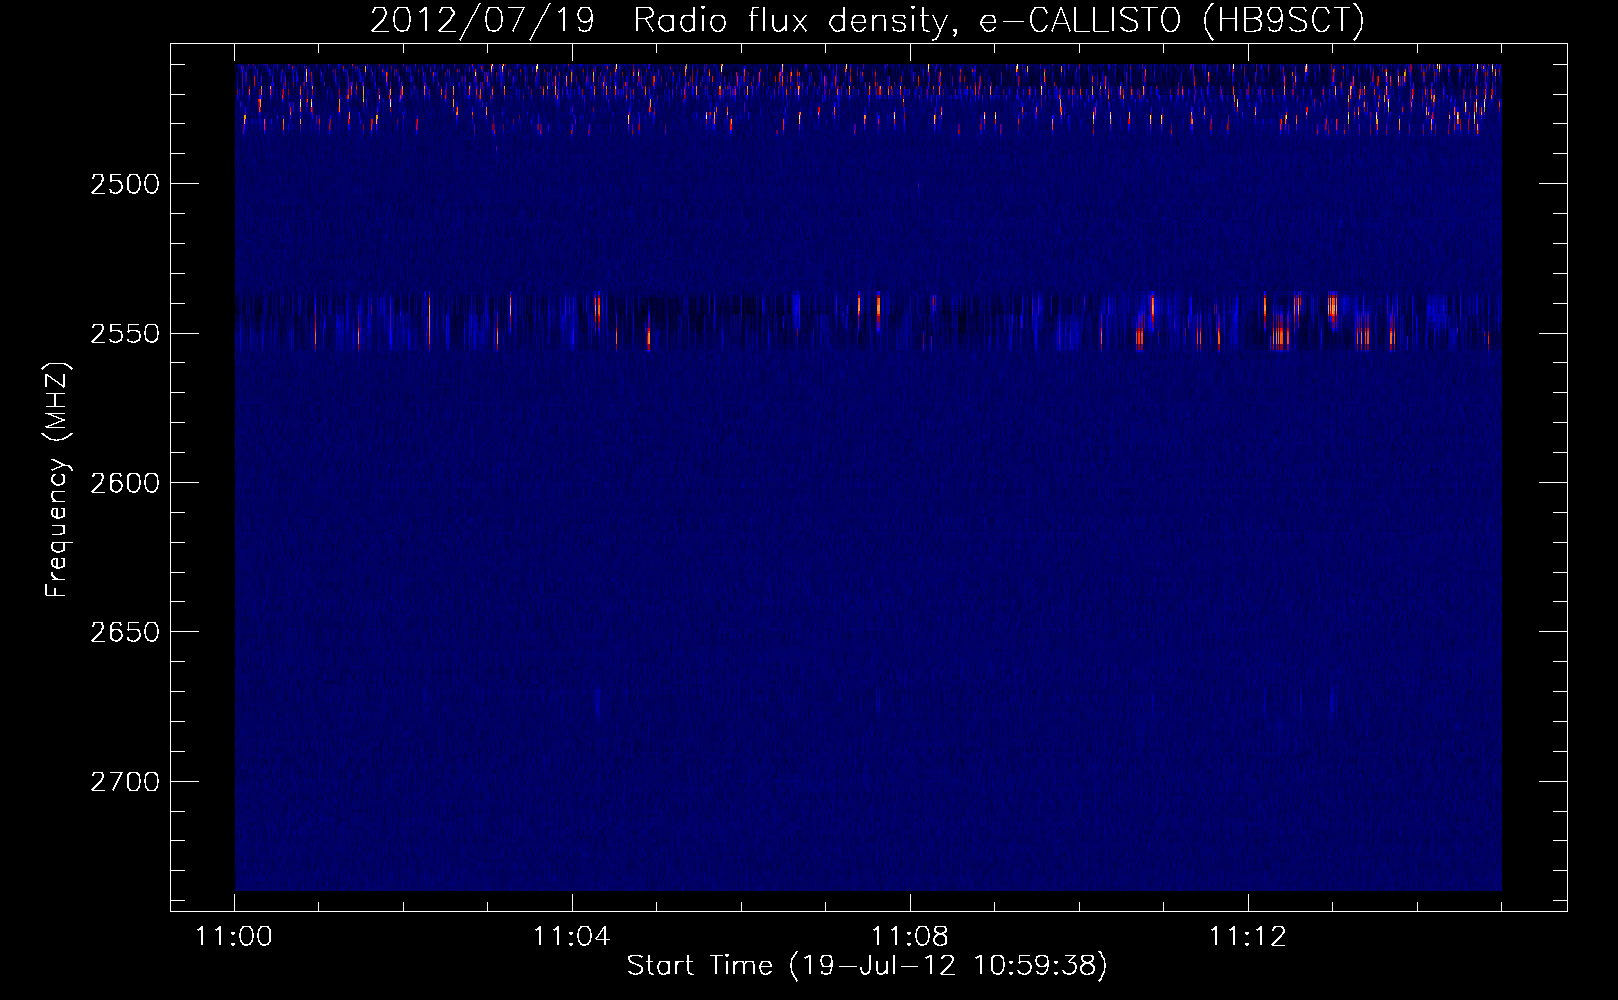
Task: Click the 11:08 time tick label
Action: 910,937
